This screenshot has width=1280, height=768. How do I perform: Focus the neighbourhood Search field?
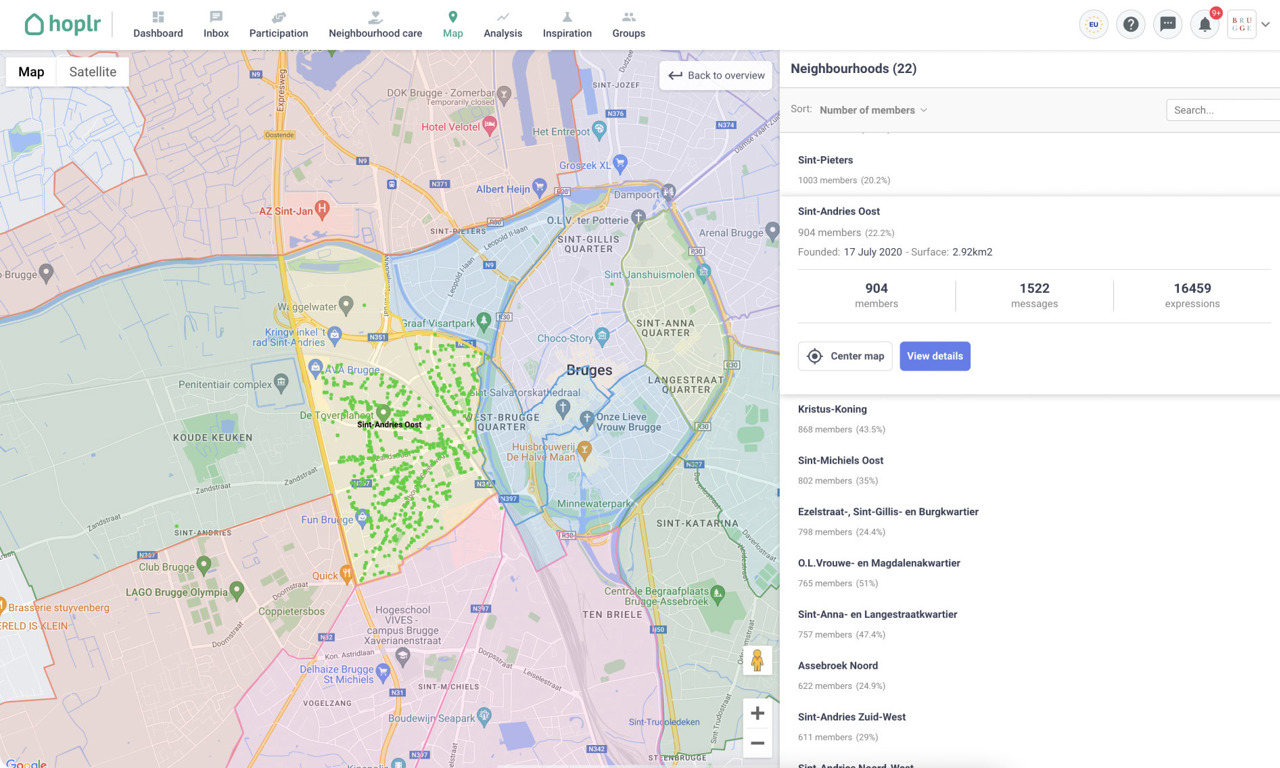pos(1223,110)
